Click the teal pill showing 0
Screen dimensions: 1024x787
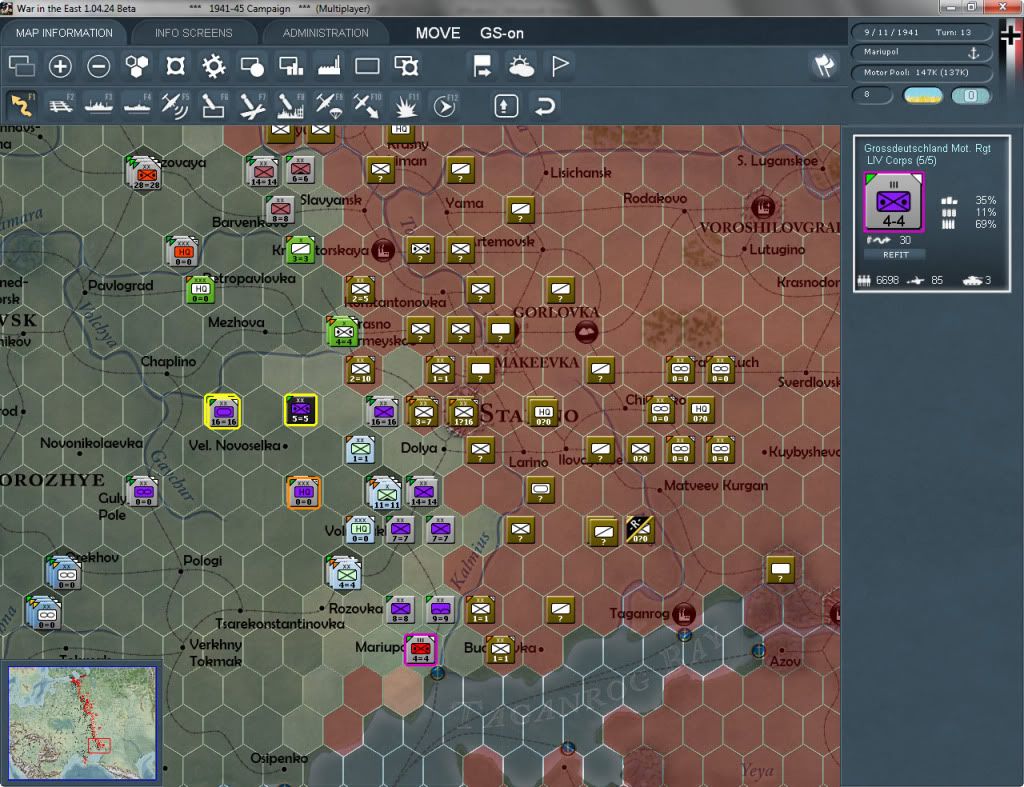pyautogui.click(x=971, y=95)
